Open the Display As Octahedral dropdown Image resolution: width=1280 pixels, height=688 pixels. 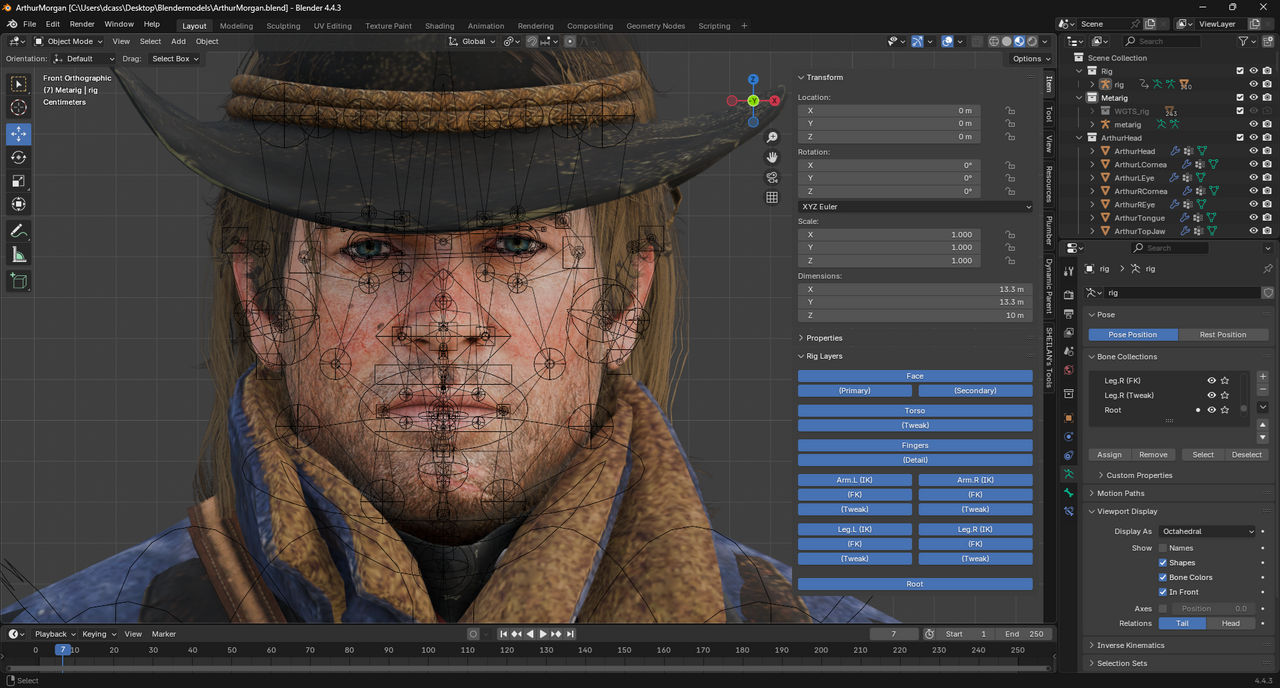pos(1207,531)
